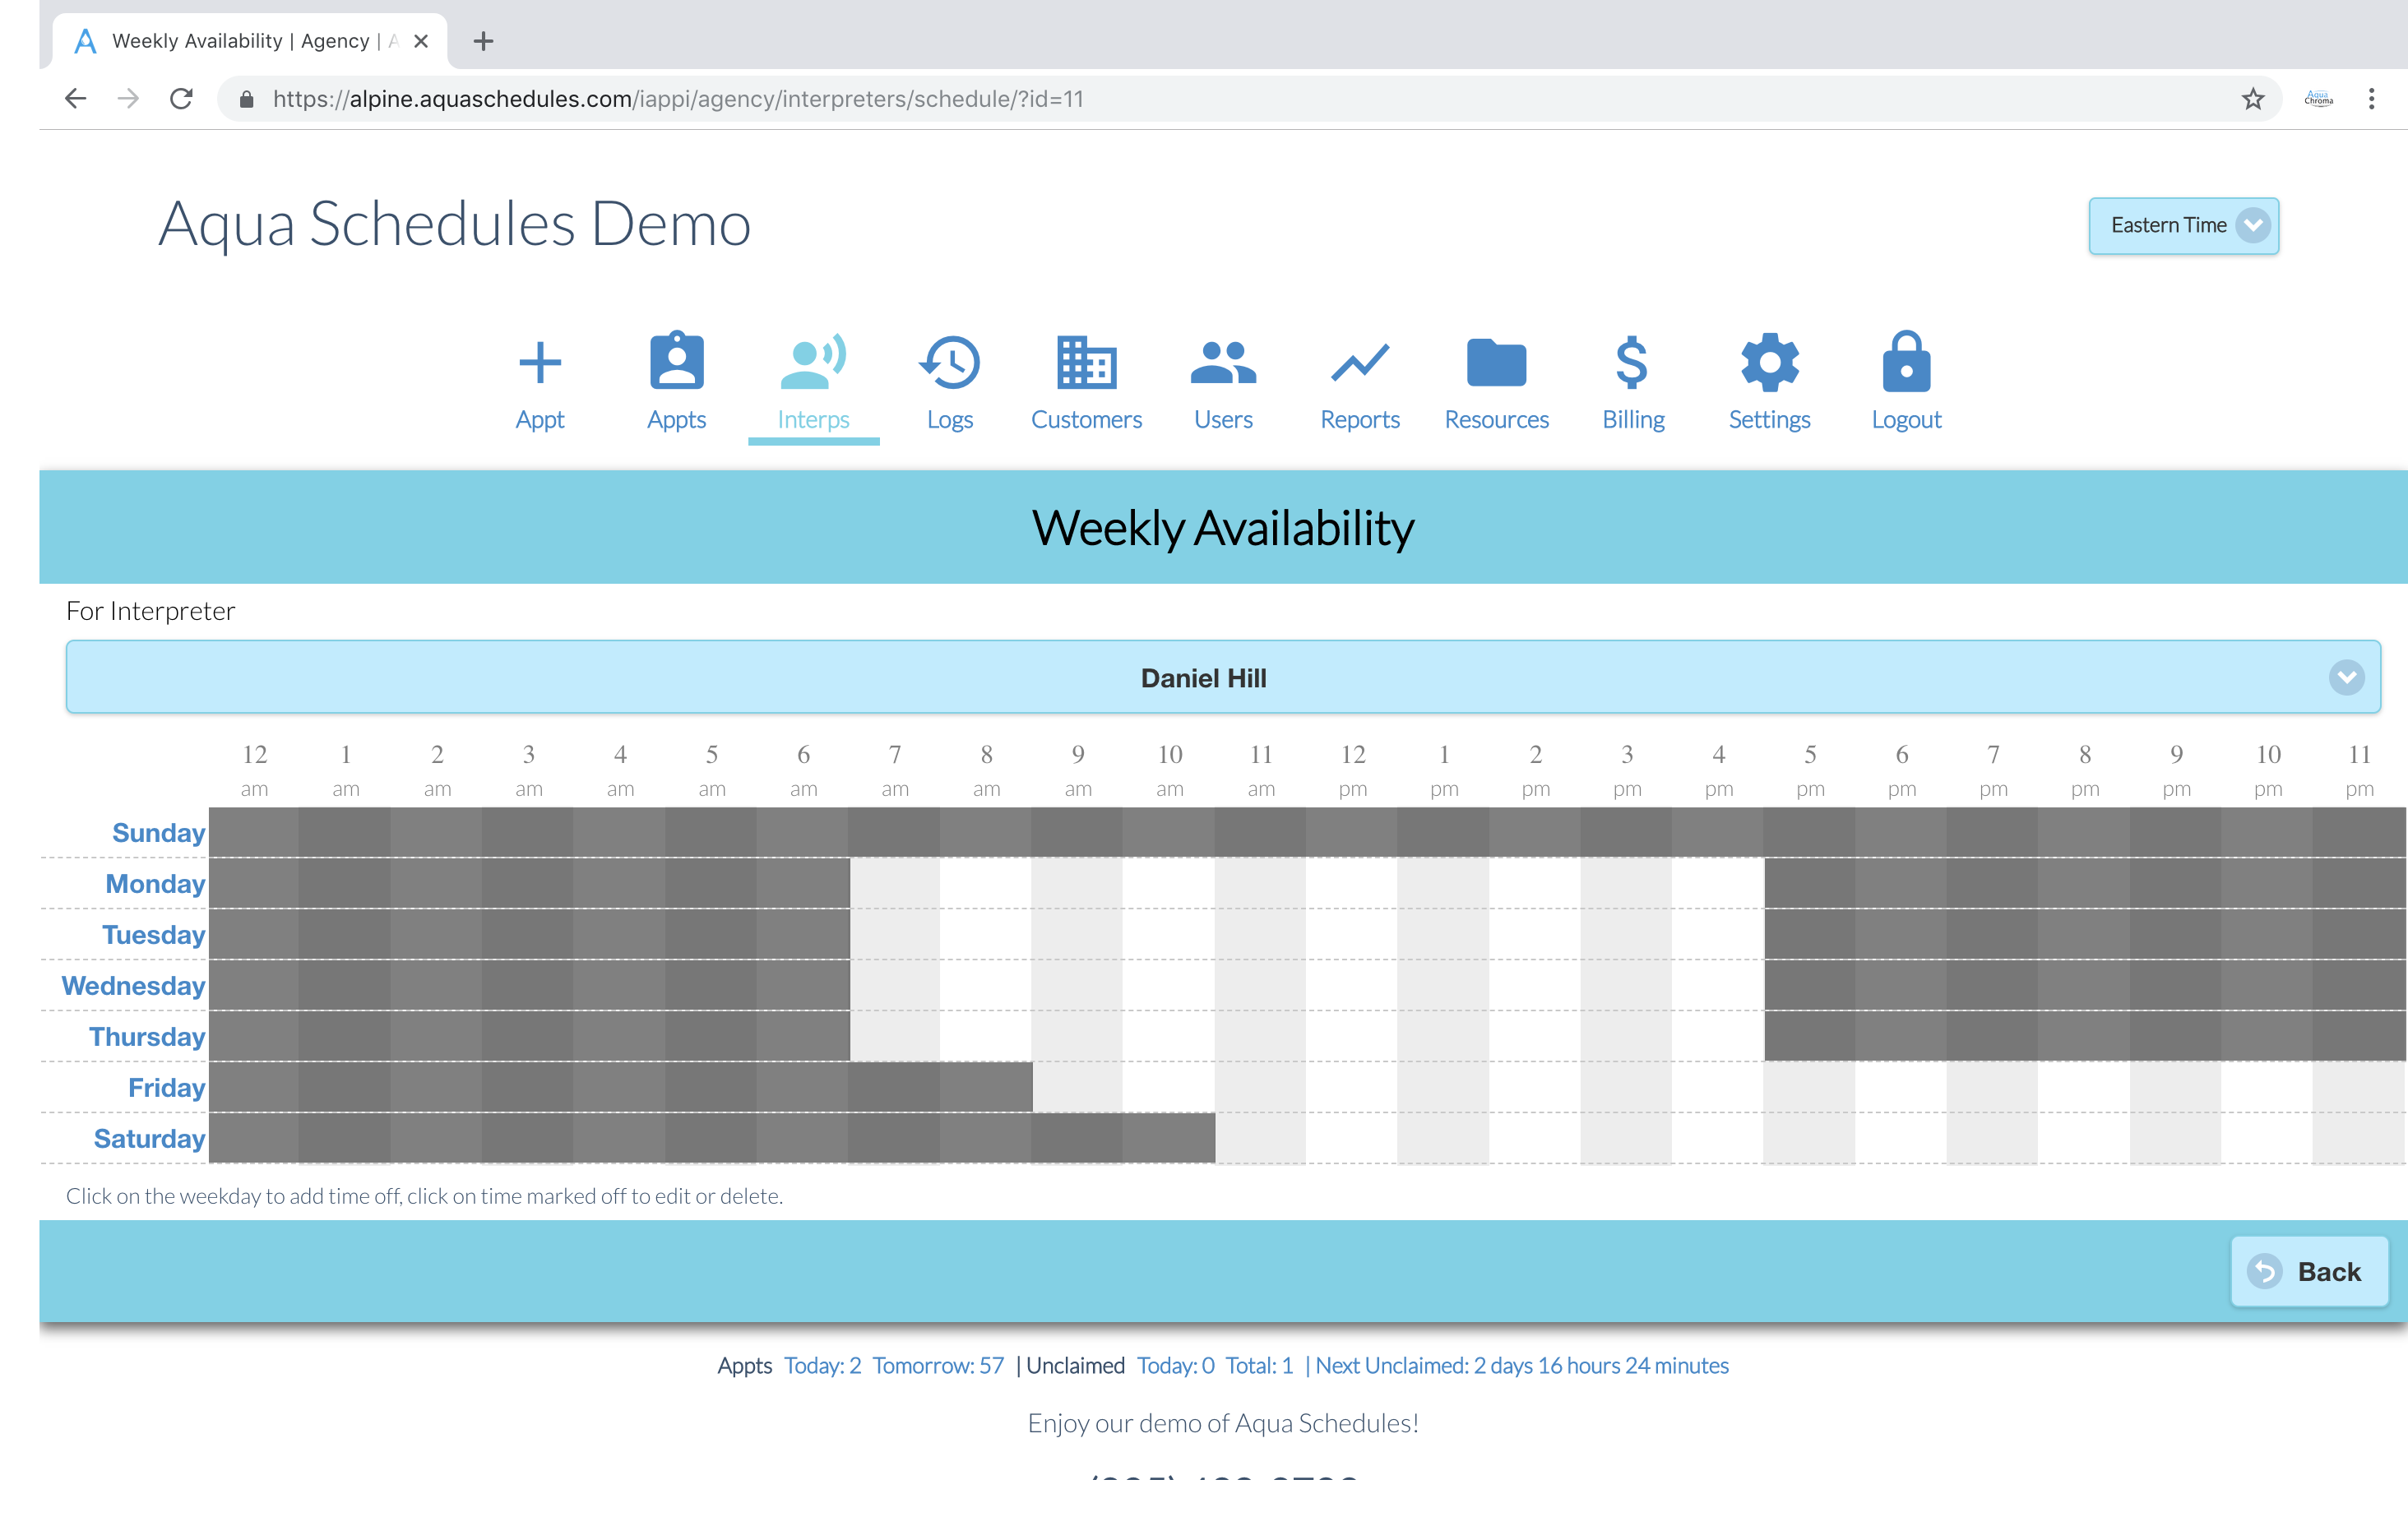Viewport: 2408px width, 1526px height.
Task: Open the Unclaimed Total: 1 link
Action: [x=1259, y=1365]
